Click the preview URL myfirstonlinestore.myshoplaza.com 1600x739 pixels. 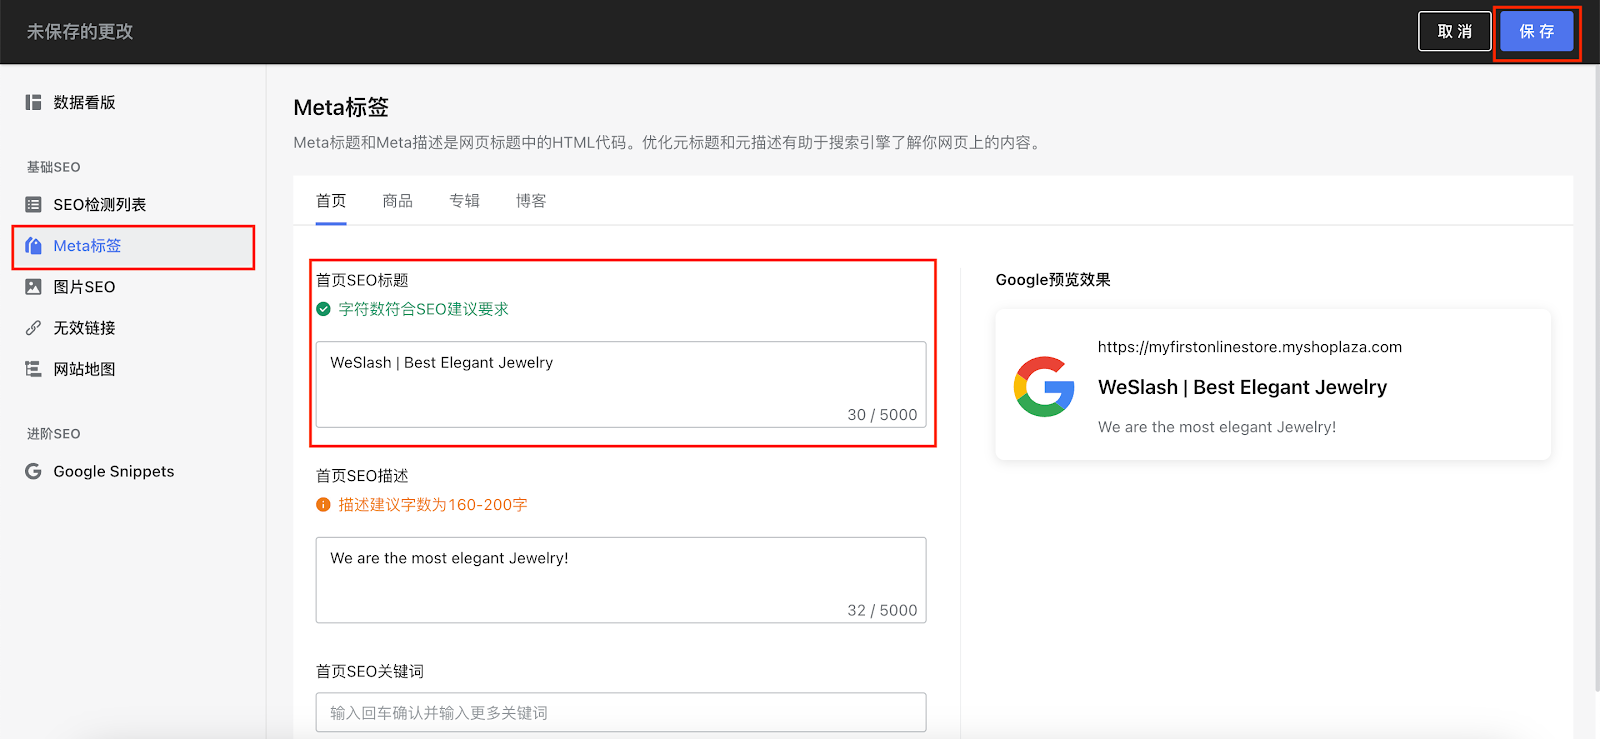[1250, 347]
